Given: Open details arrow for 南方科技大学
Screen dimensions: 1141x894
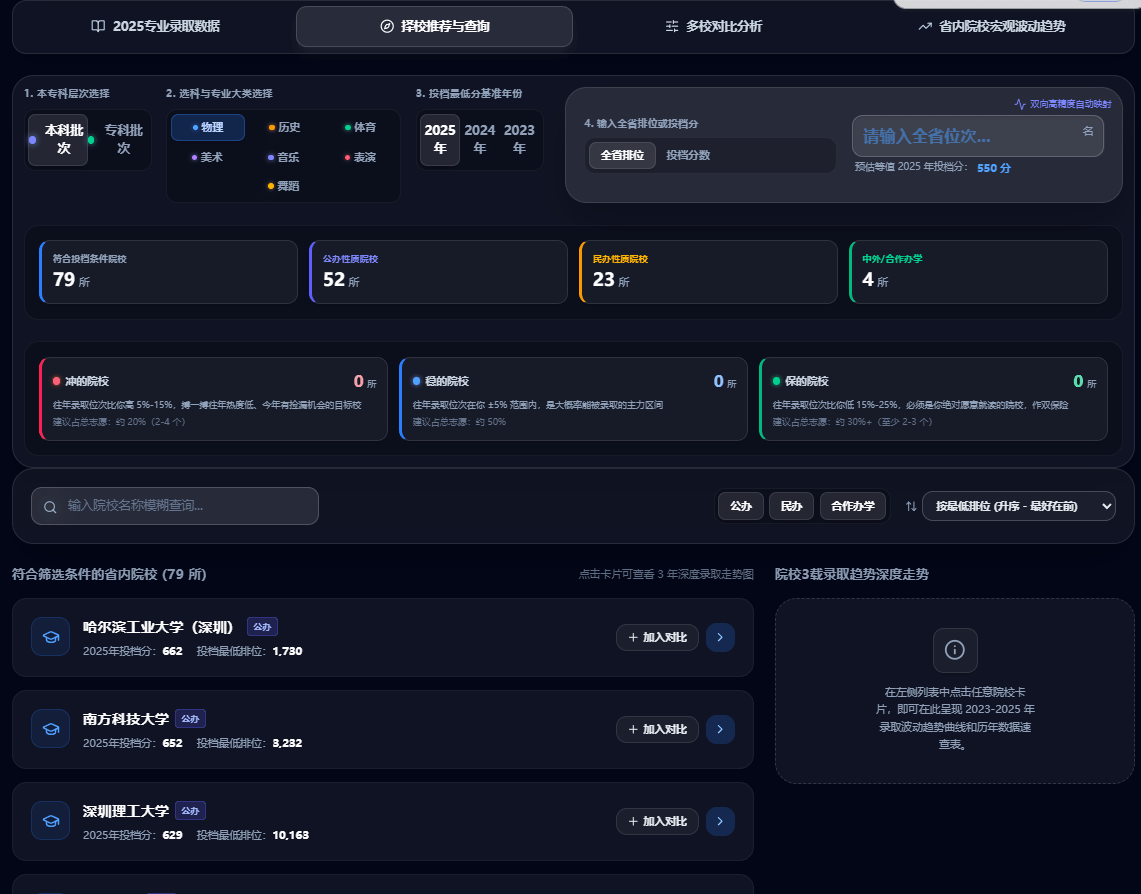Looking at the screenshot, I should (x=720, y=729).
